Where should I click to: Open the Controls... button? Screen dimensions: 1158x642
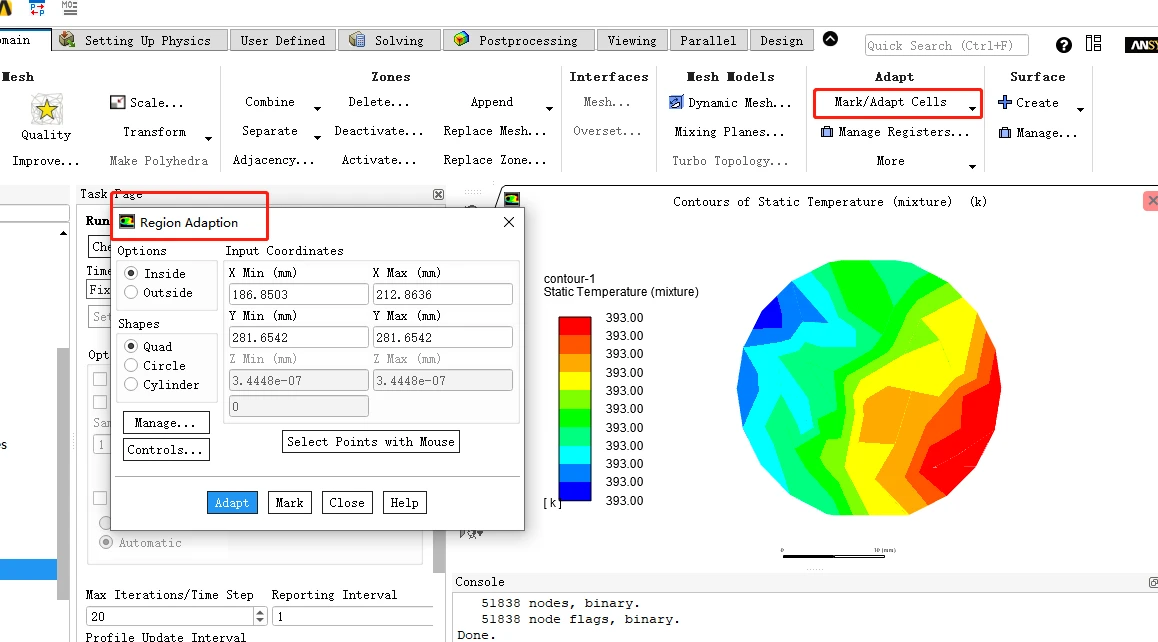tap(165, 449)
